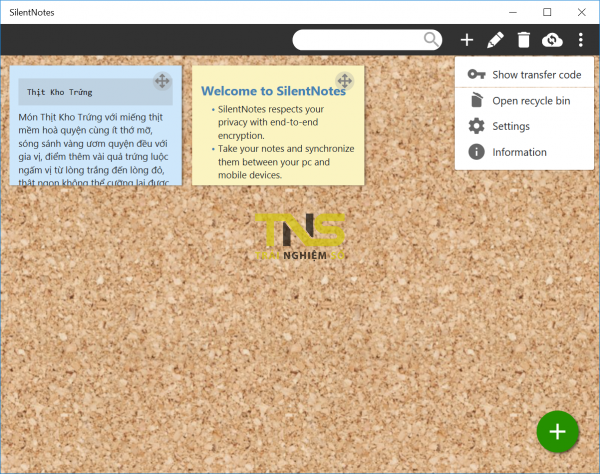600x474 pixels.
Task: Minimize the SilentNotes window
Action: point(513,12)
